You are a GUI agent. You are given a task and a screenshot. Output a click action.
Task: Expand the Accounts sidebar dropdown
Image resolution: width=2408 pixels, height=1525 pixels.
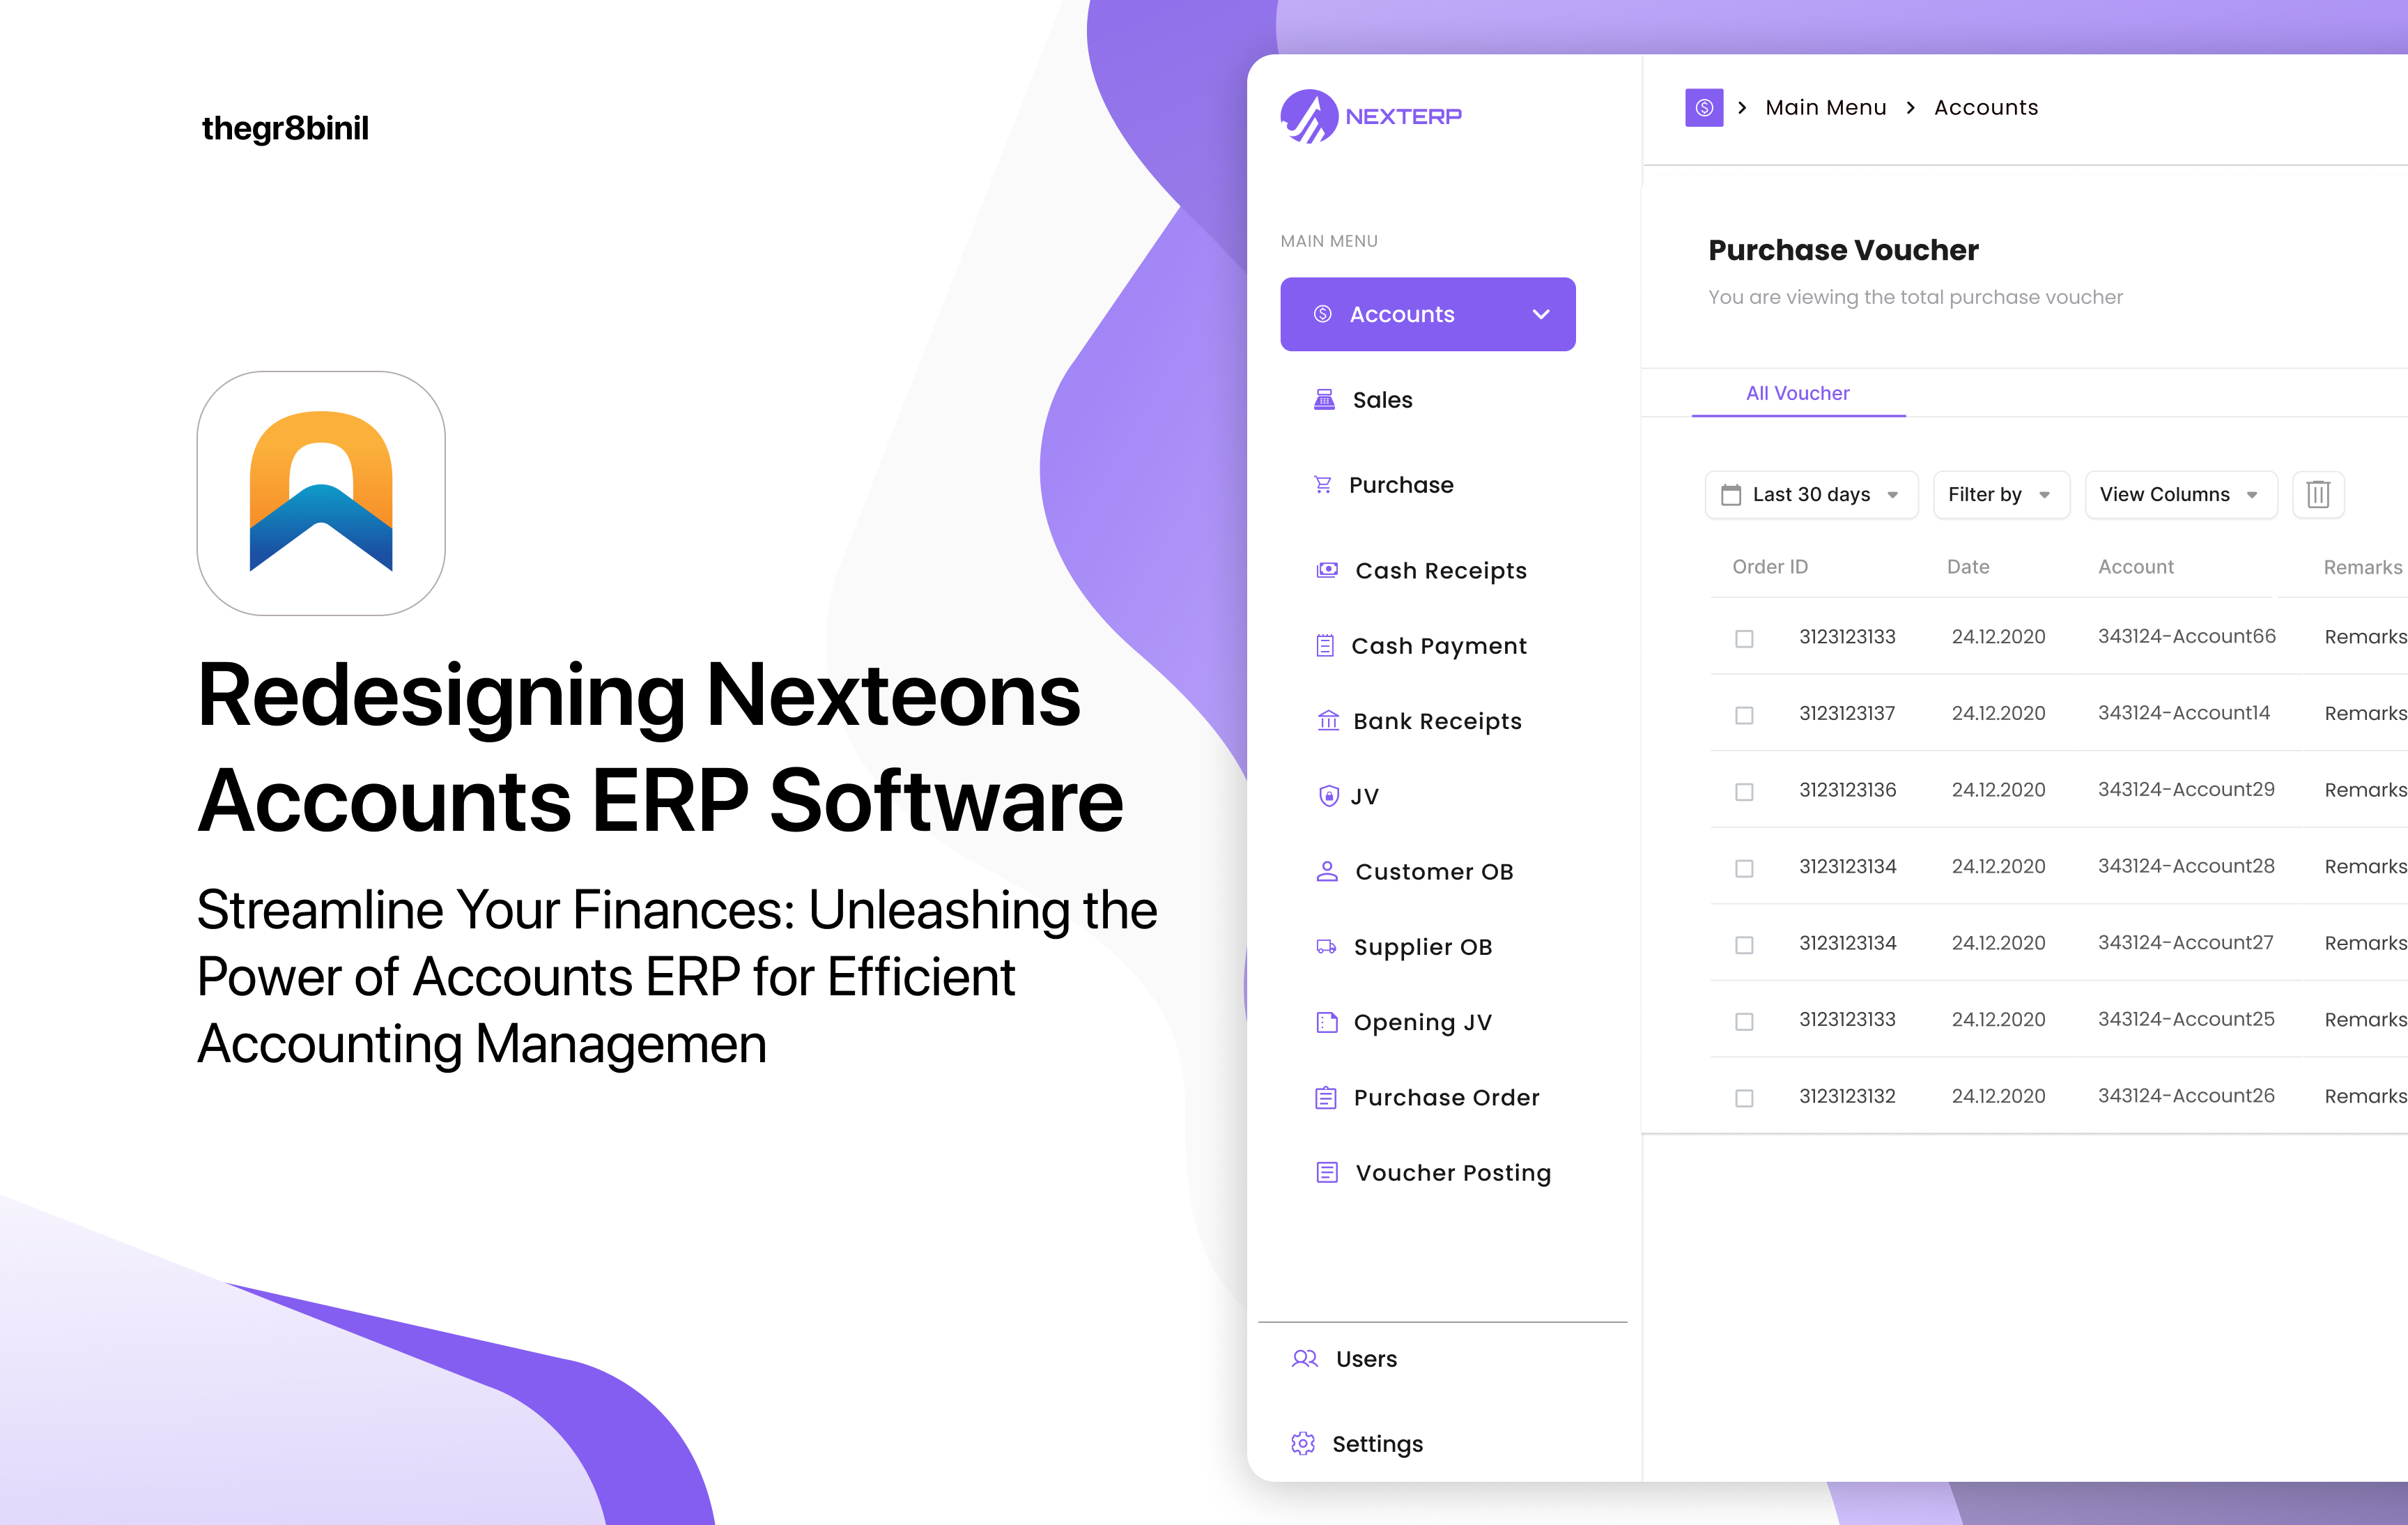coord(1538,314)
